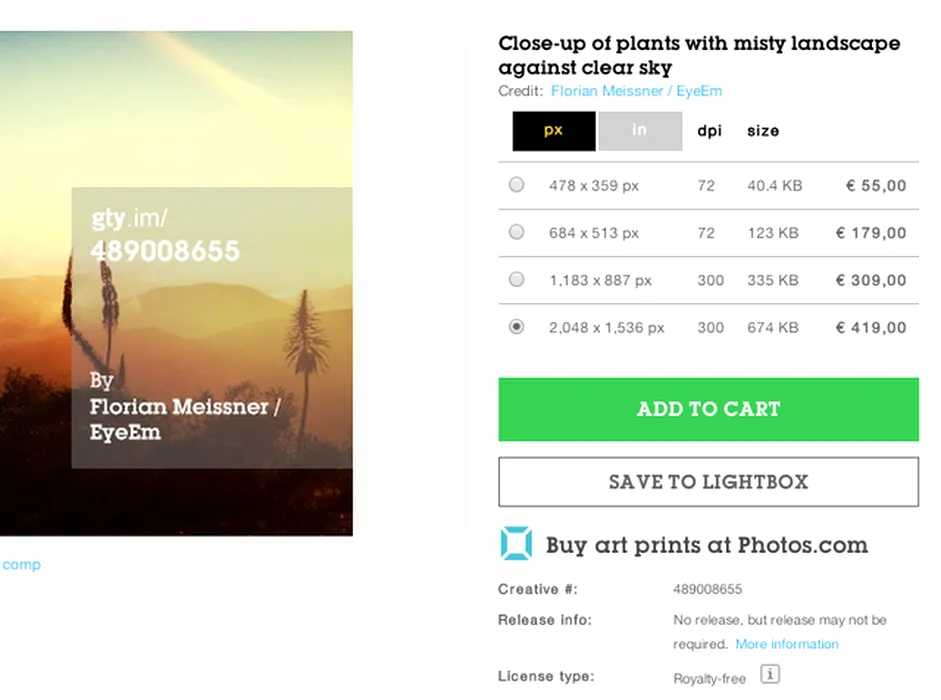Open the Florian Meissner / EyeEm credit link

[x=636, y=91]
